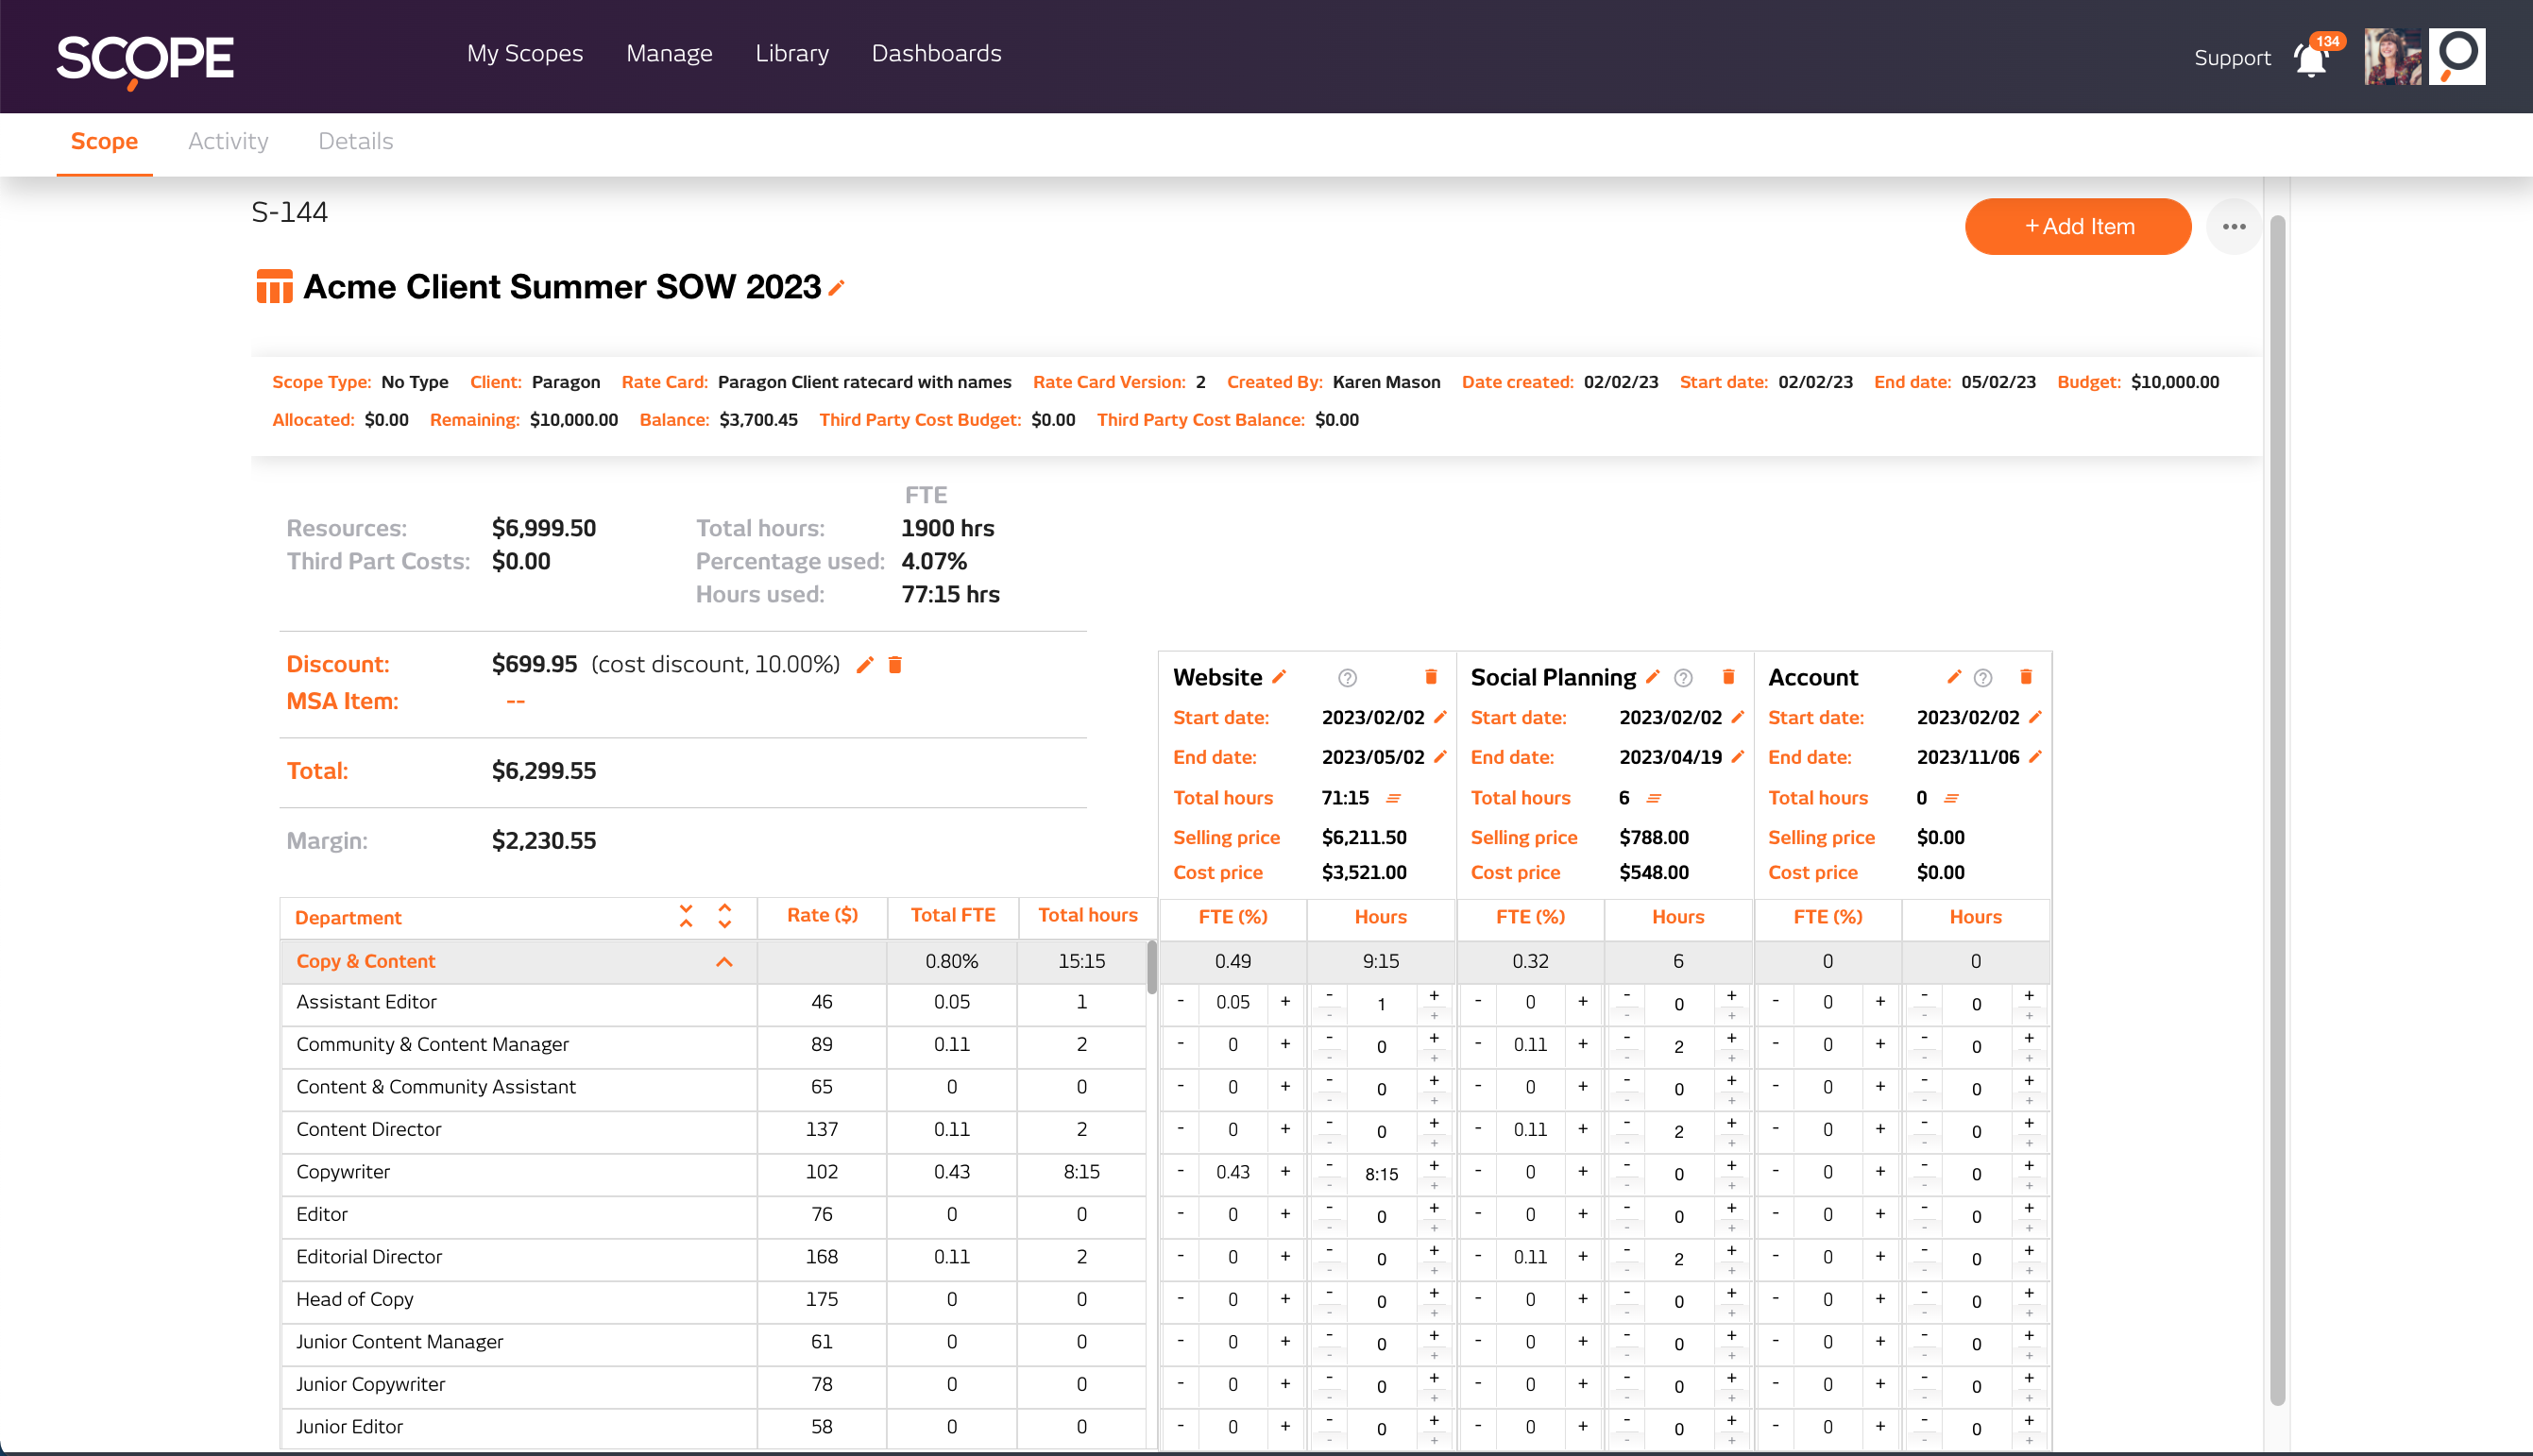Open the Support link
The image size is (2533, 1456).
click(x=2232, y=58)
